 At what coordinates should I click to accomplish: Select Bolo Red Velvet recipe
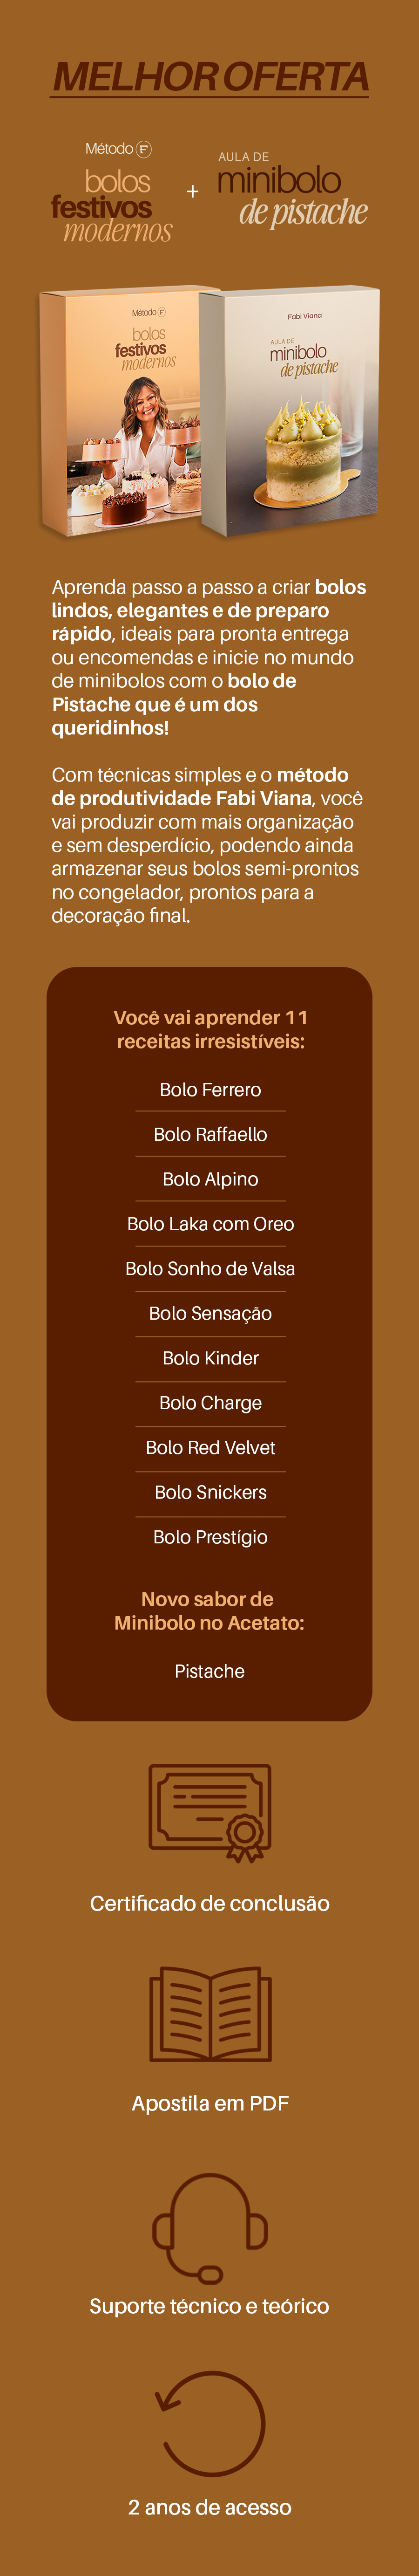point(210,1447)
